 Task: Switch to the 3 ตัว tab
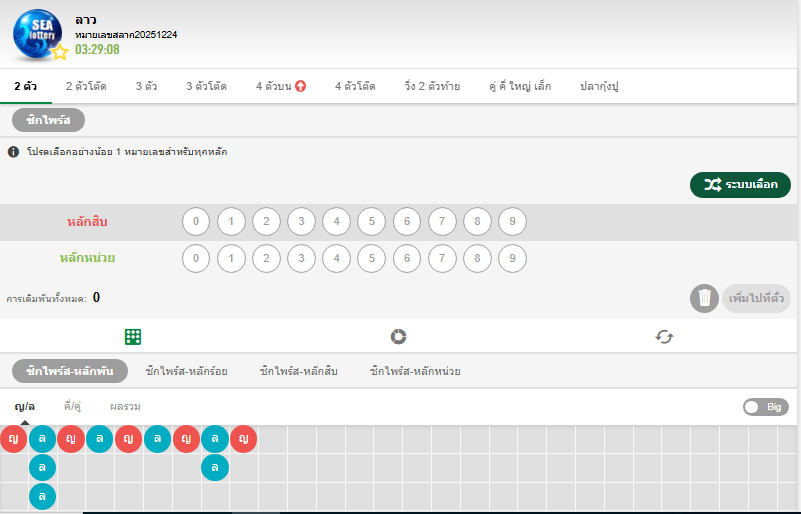146,86
